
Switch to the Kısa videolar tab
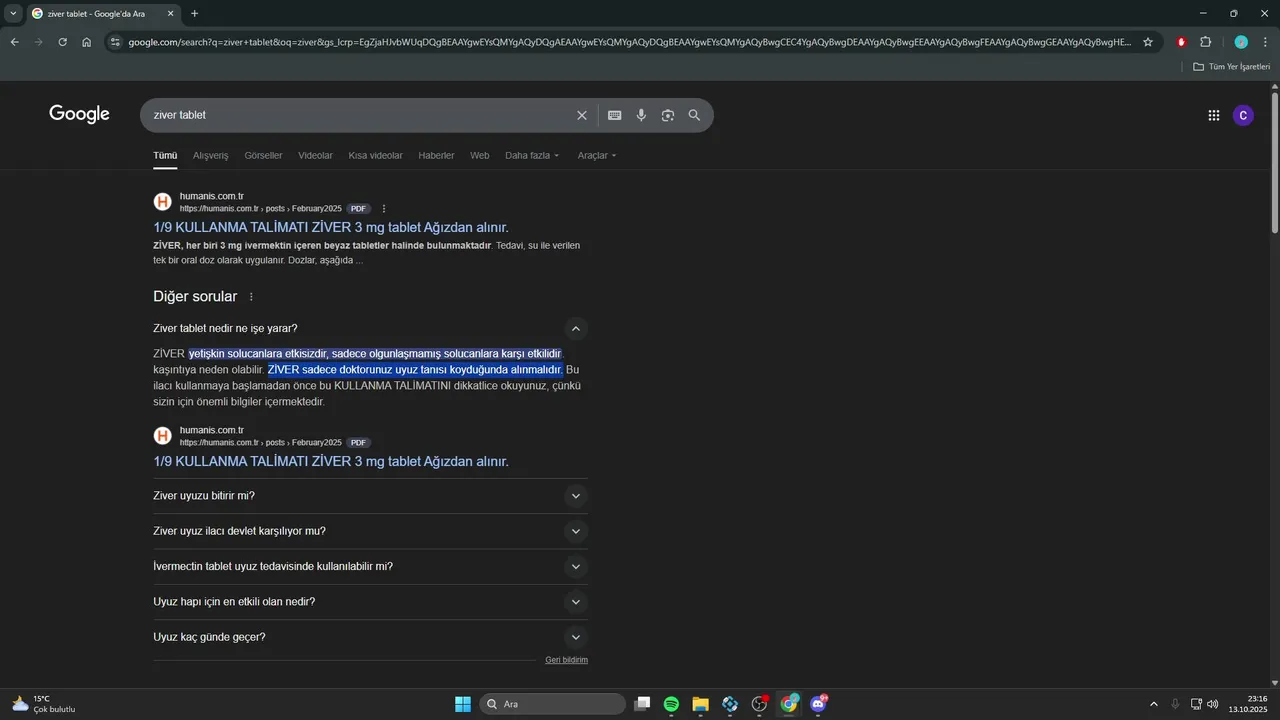coord(375,155)
